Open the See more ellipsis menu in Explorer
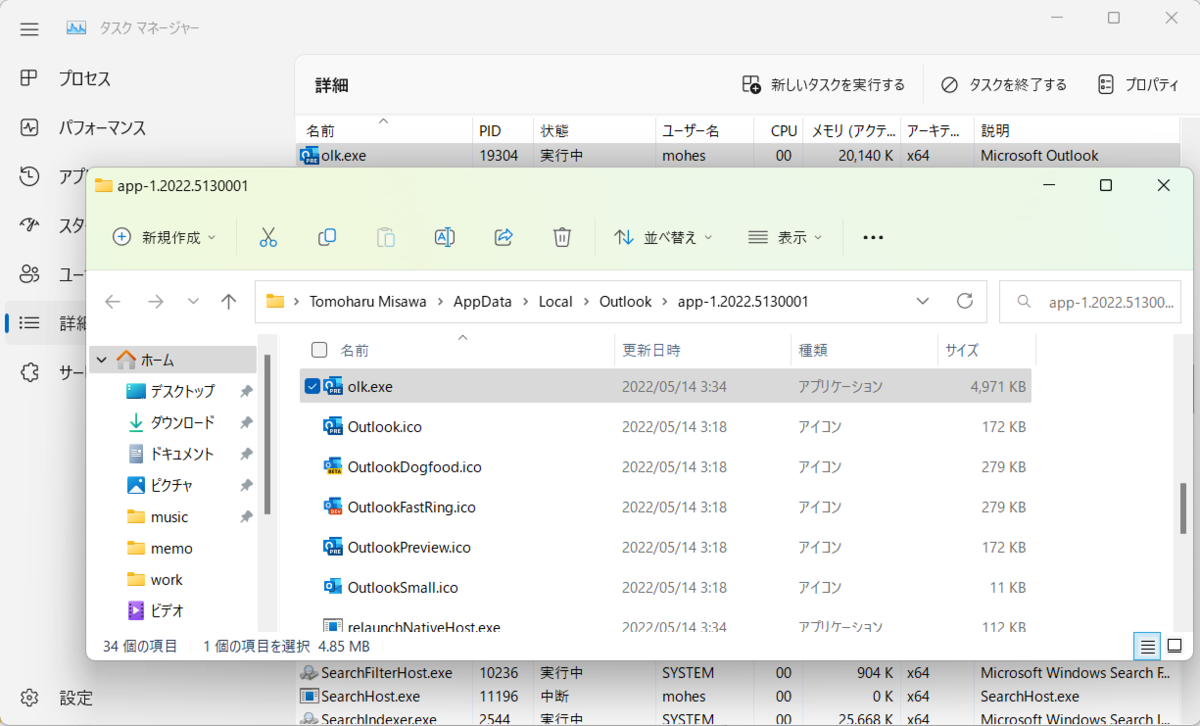The width and height of the screenshot is (1200, 726). click(x=873, y=237)
